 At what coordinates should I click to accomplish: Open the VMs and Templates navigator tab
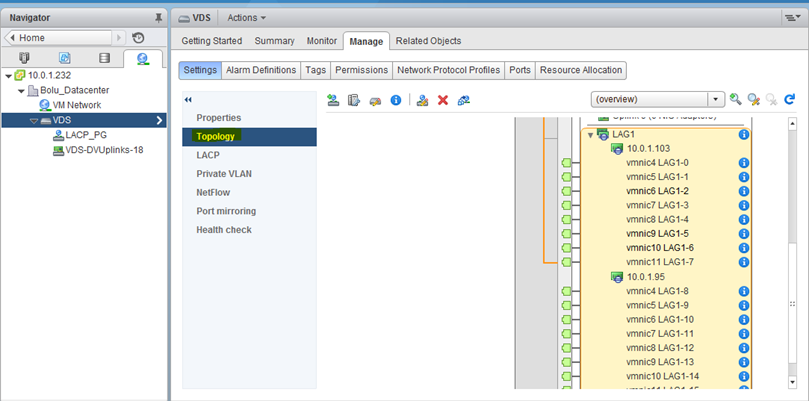click(x=64, y=58)
